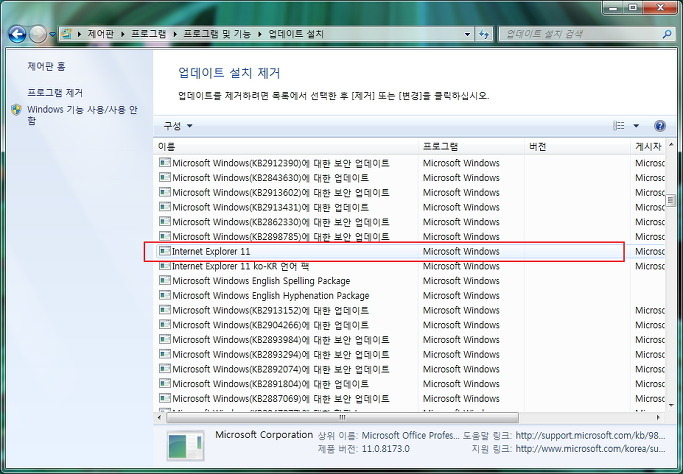This screenshot has height=474, width=683.
Task: Select the KB2912390 security update row
Action: [x=409, y=163]
